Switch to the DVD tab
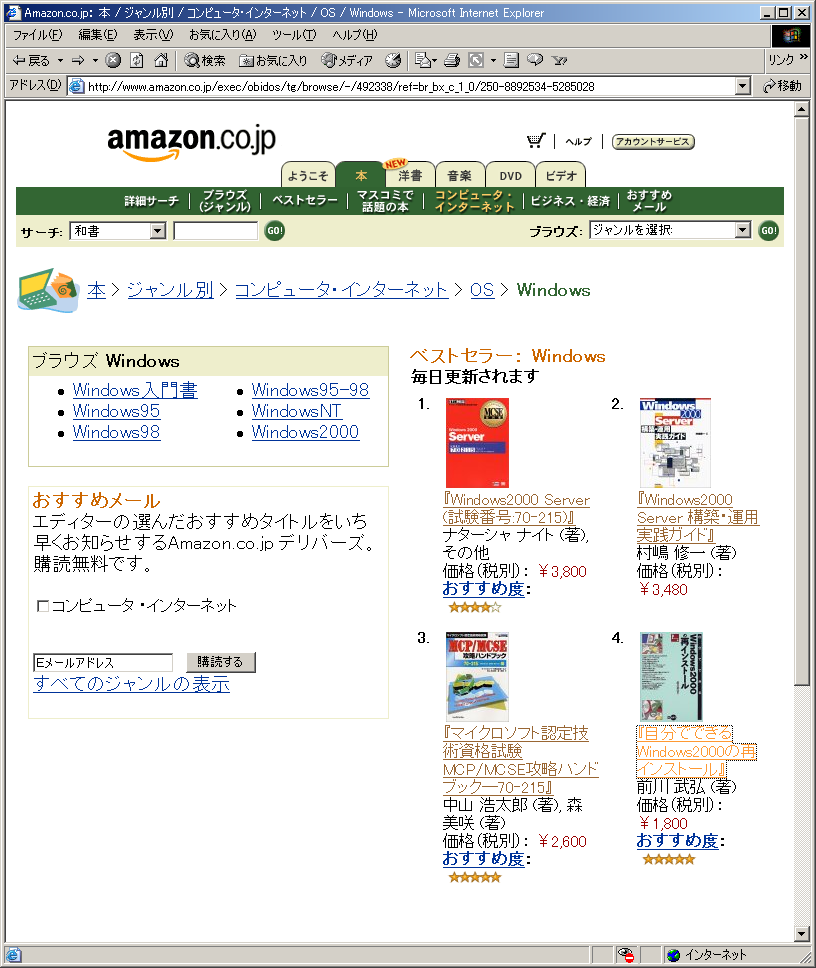 coord(510,175)
